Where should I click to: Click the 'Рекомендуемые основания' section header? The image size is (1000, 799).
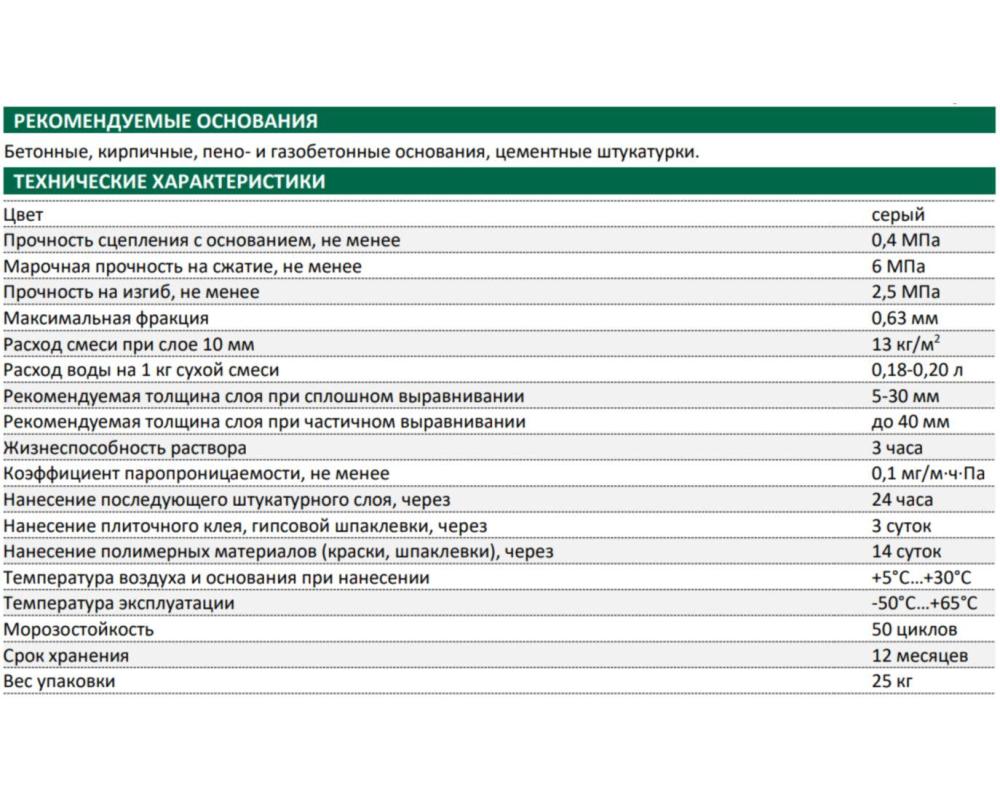(162, 122)
